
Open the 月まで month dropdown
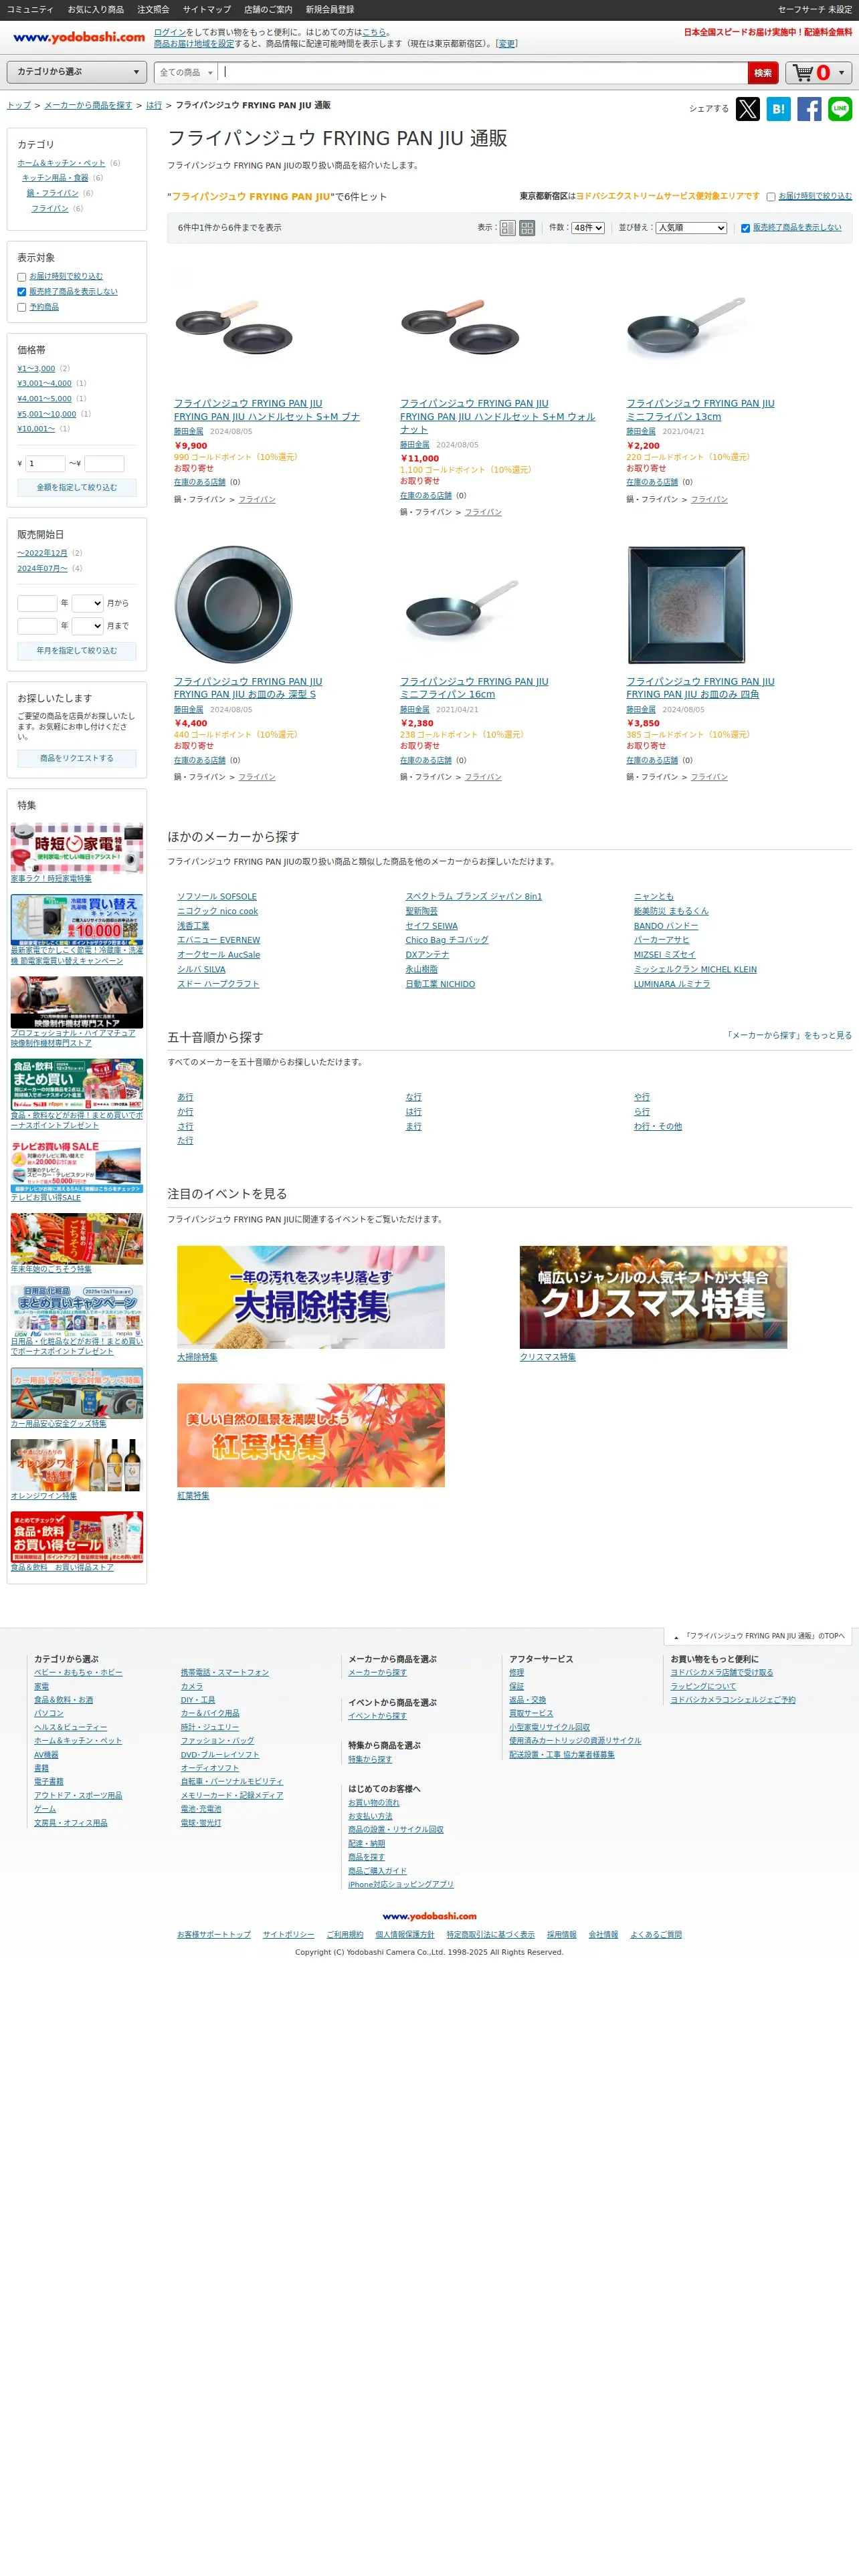pyautogui.click(x=88, y=626)
